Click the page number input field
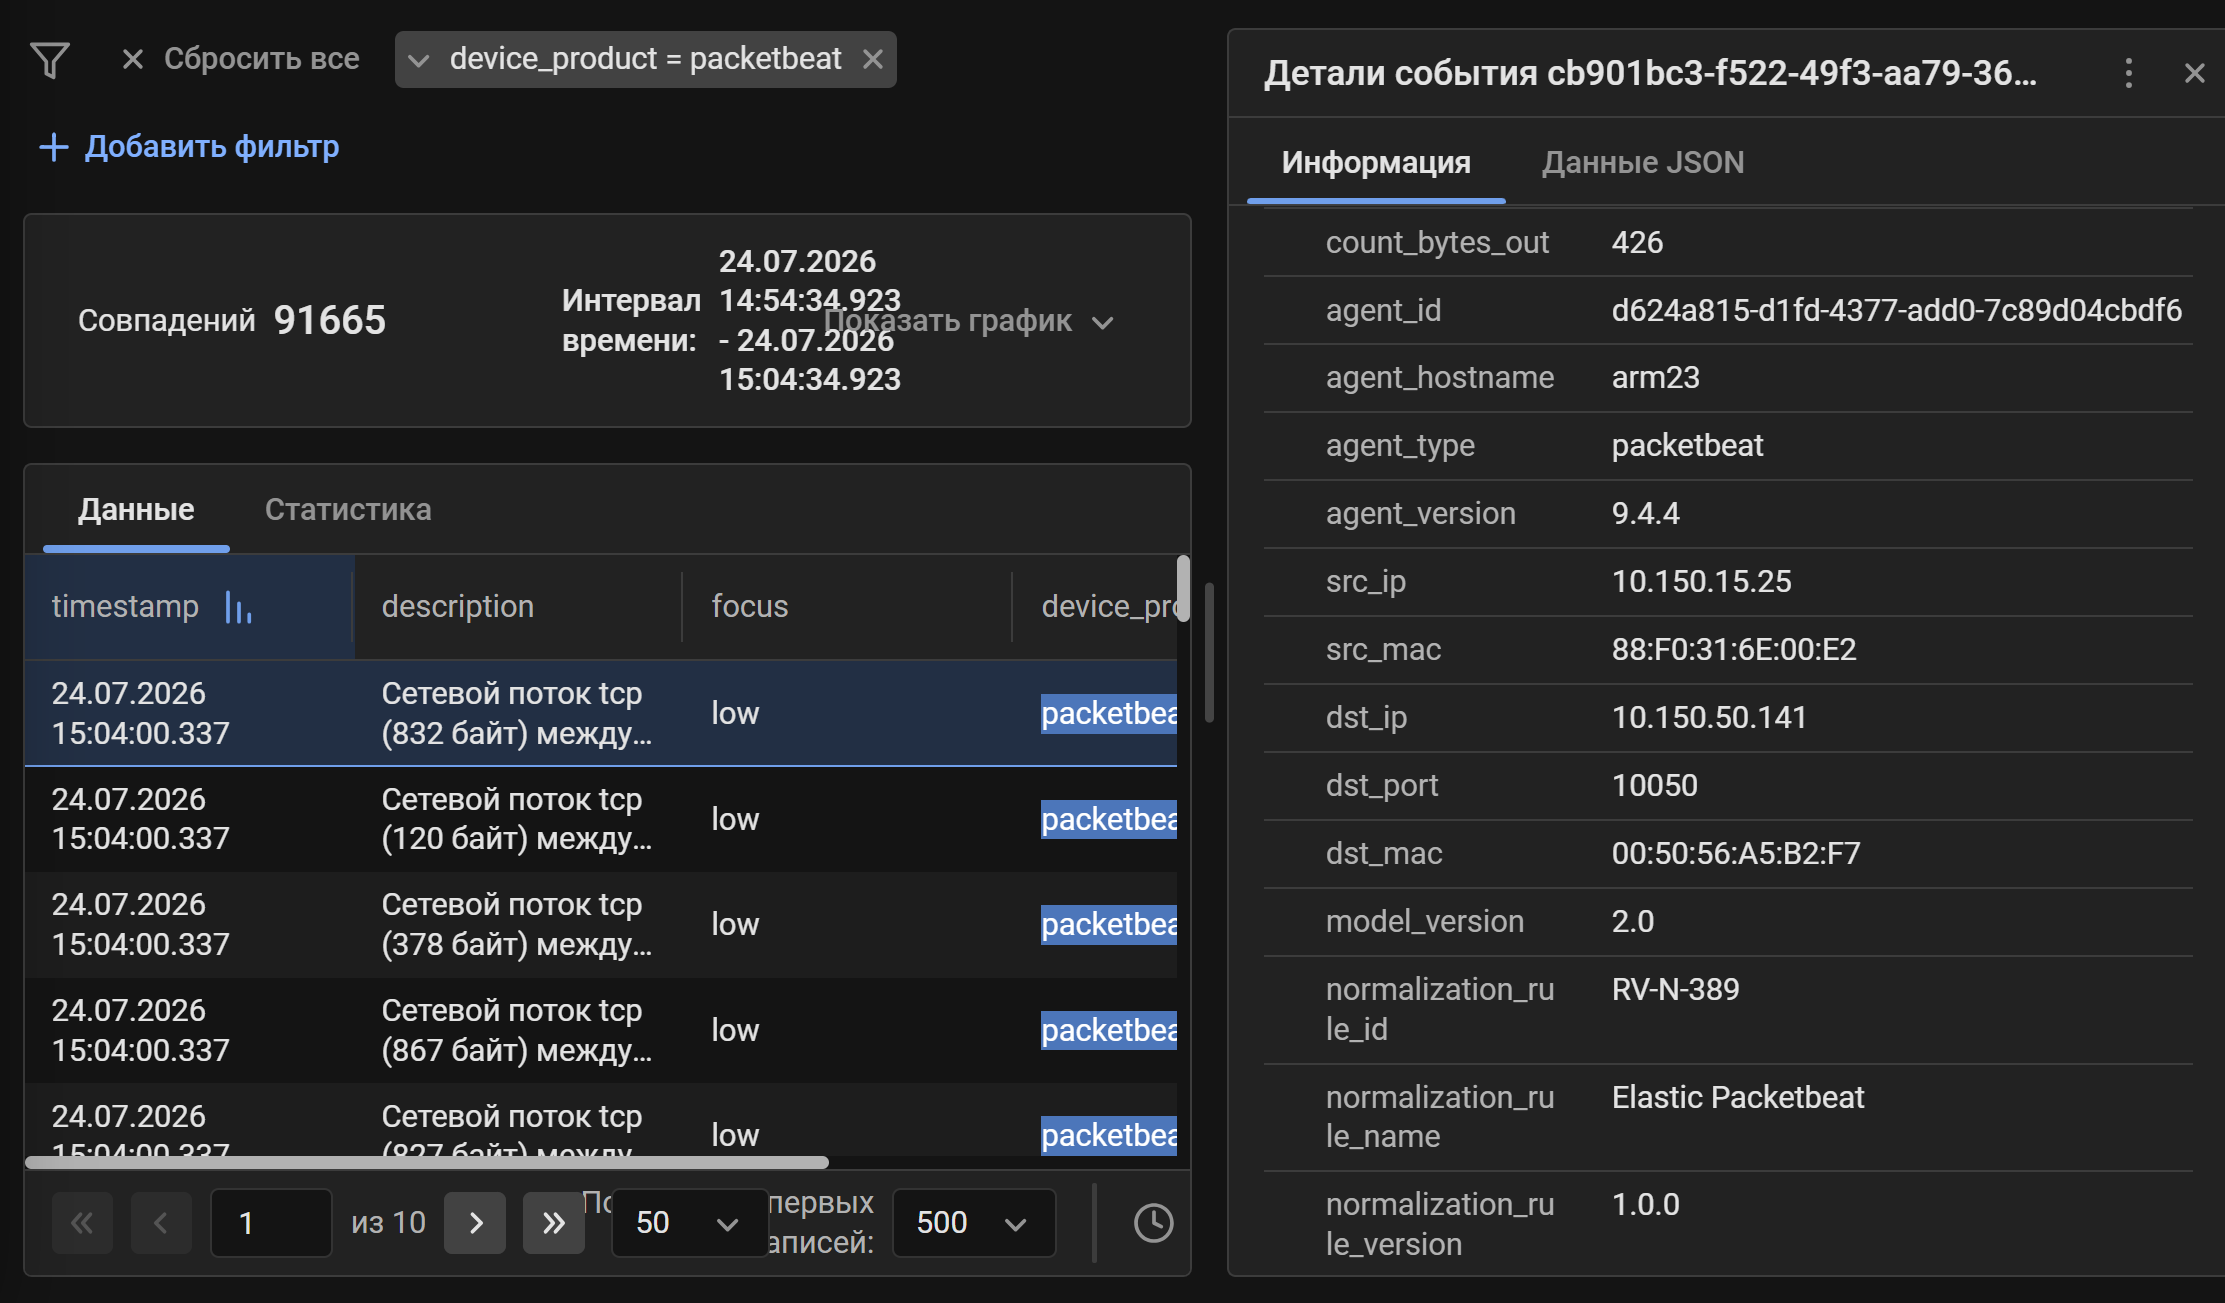 pos(271,1223)
